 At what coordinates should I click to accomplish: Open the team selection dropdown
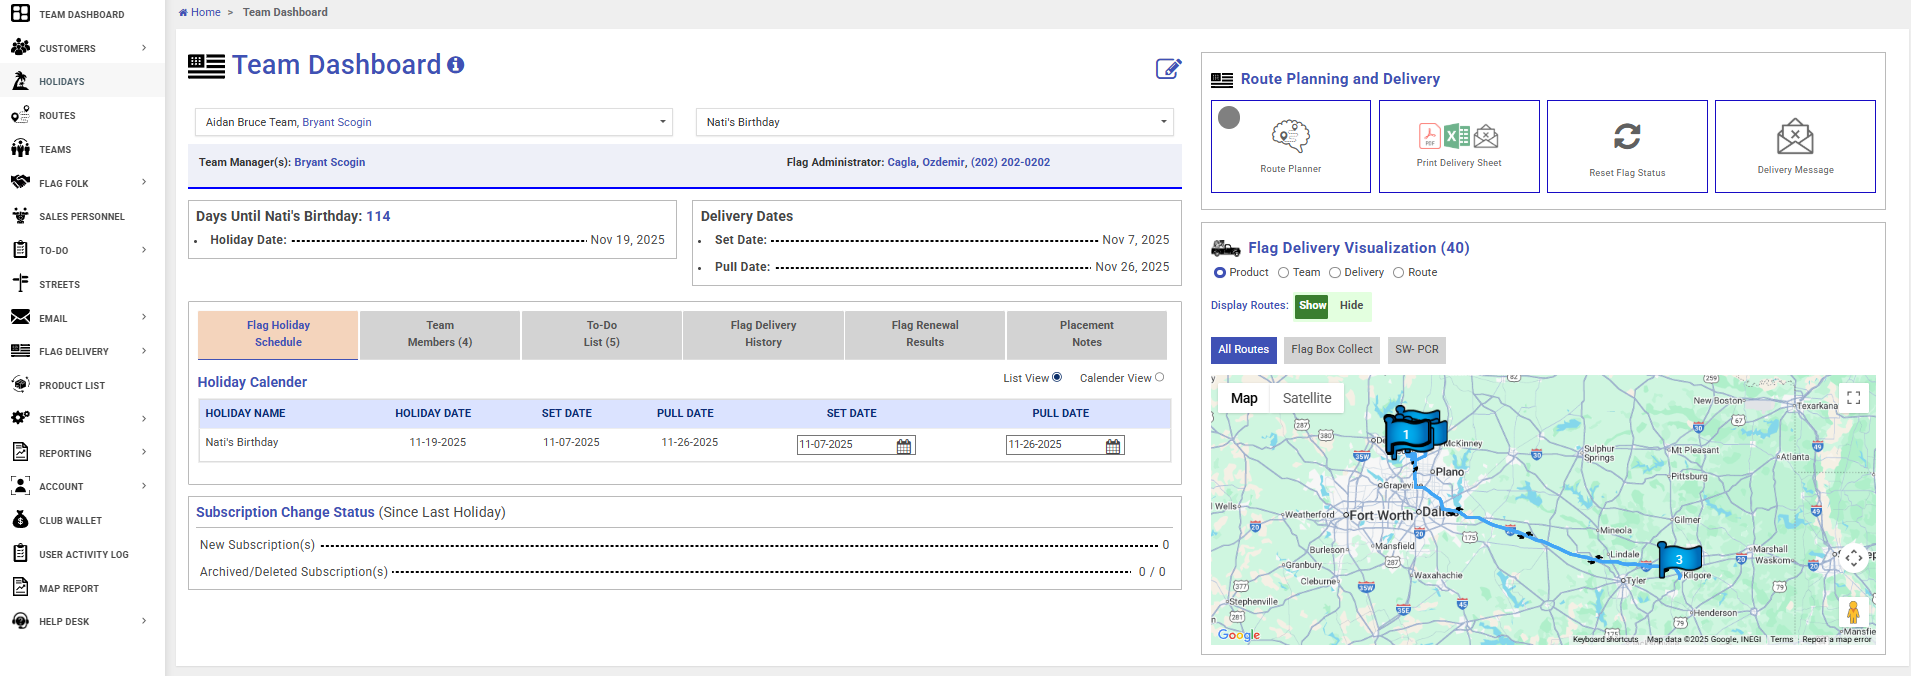pyautogui.click(x=433, y=122)
